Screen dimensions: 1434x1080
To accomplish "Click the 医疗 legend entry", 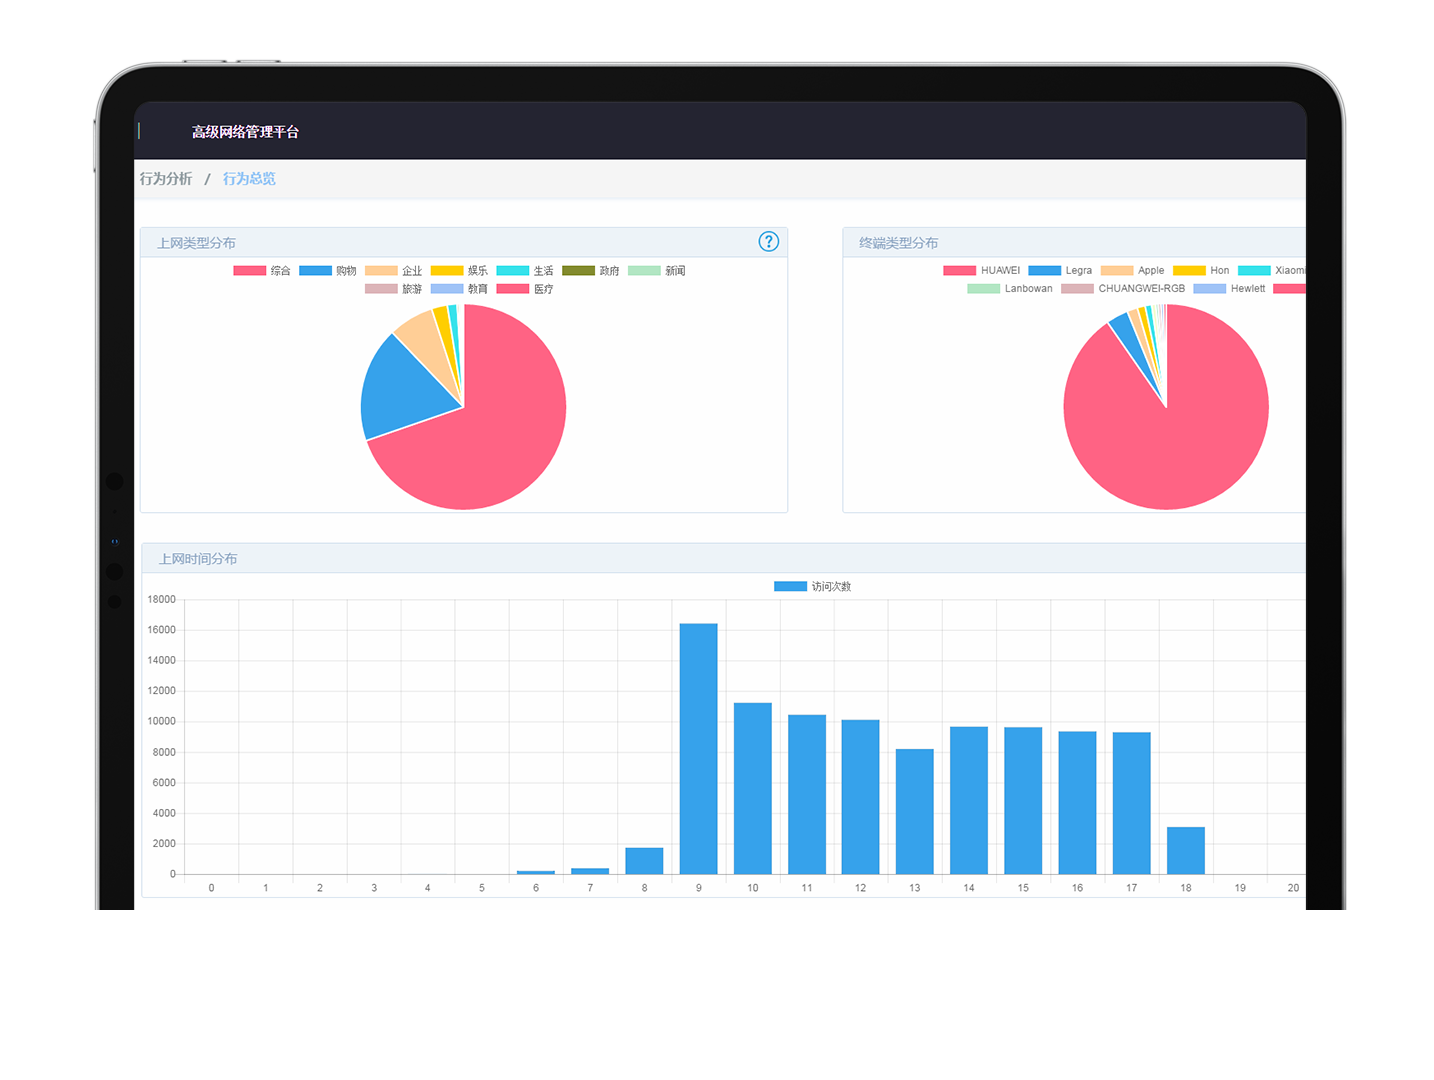I will [525, 289].
